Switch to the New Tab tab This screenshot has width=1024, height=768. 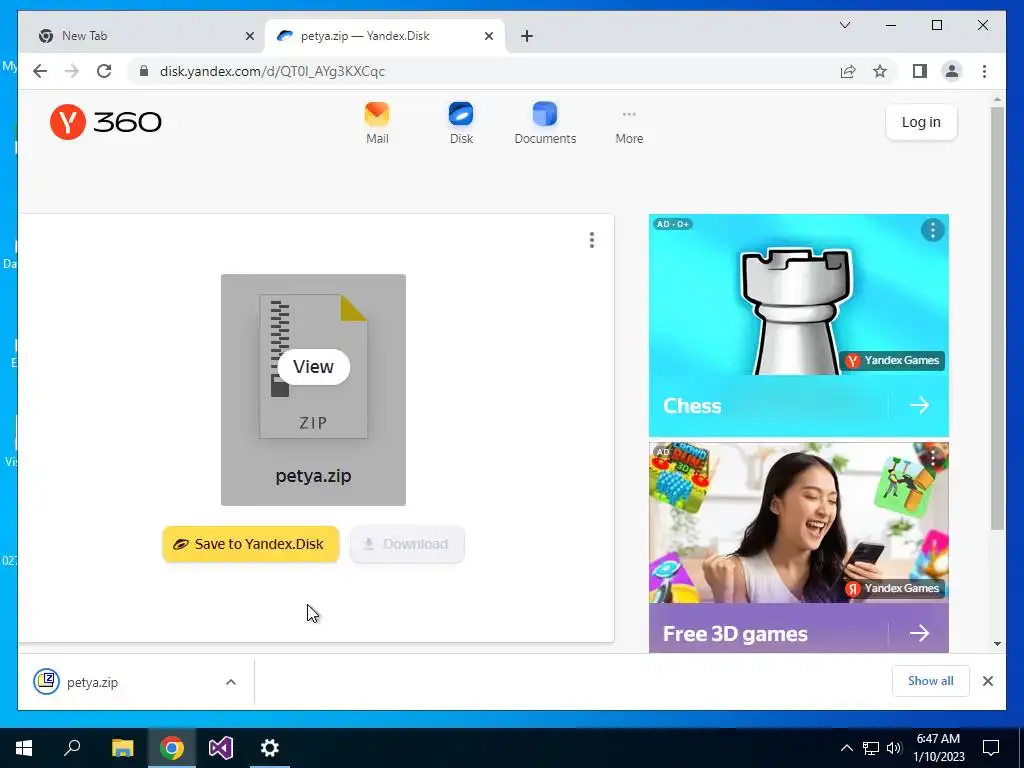pos(146,36)
